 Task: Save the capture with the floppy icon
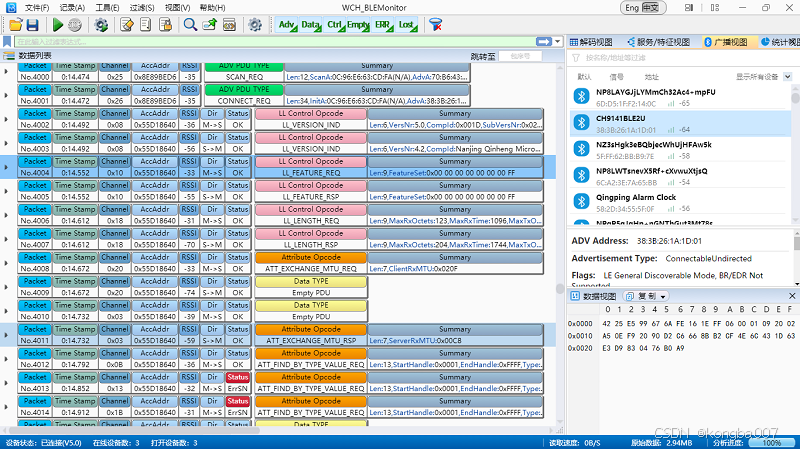(33, 24)
